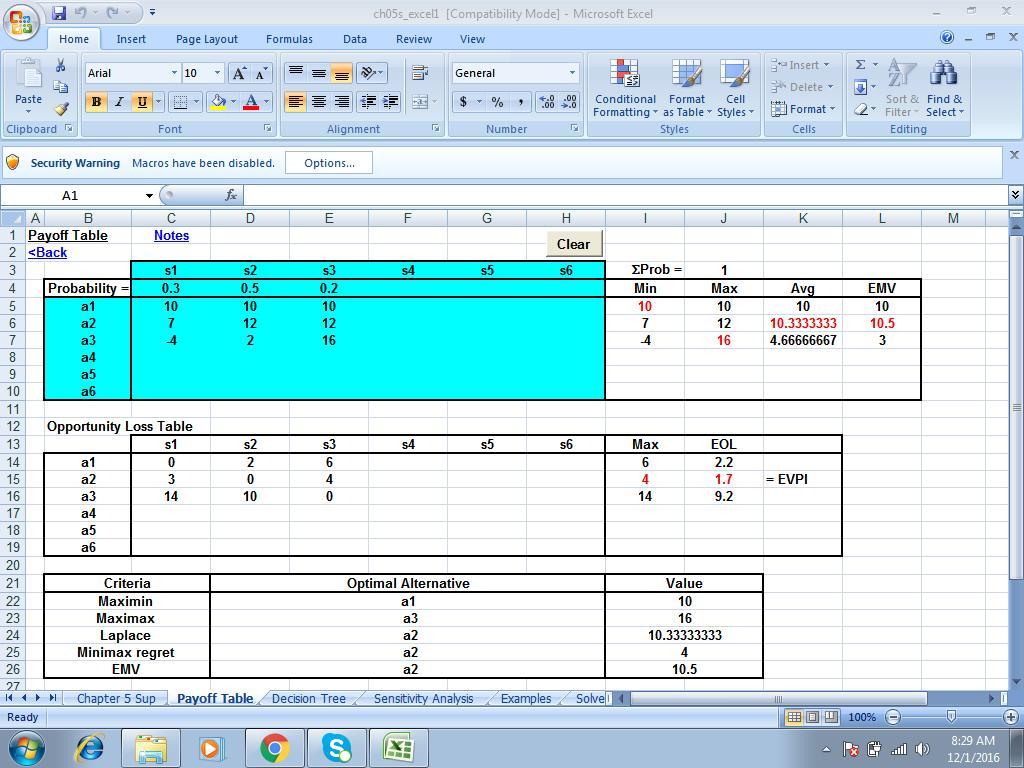Toggle Italic formatting
This screenshot has height=768, width=1024.
coord(119,102)
